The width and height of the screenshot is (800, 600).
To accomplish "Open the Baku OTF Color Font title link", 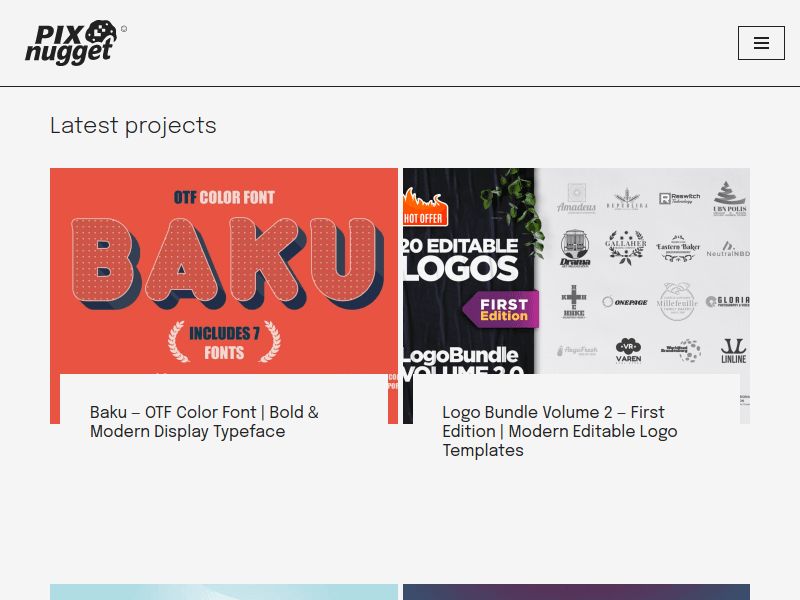I will tap(204, 422).
